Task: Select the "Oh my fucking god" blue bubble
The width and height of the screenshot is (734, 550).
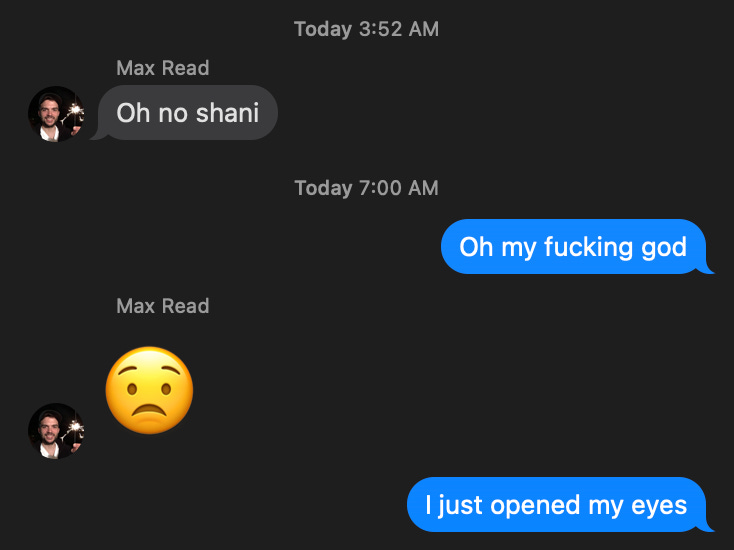Action: 577,246
